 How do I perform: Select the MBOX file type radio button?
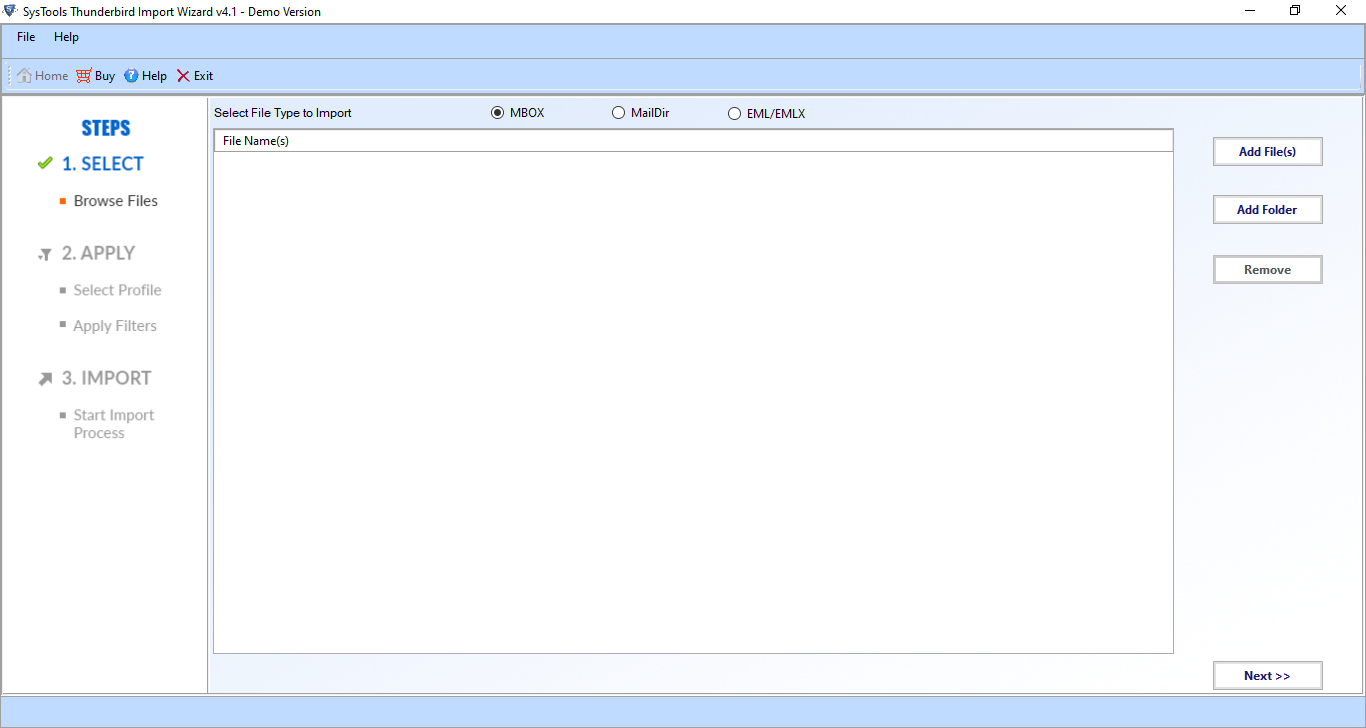(x=498, y=113)
